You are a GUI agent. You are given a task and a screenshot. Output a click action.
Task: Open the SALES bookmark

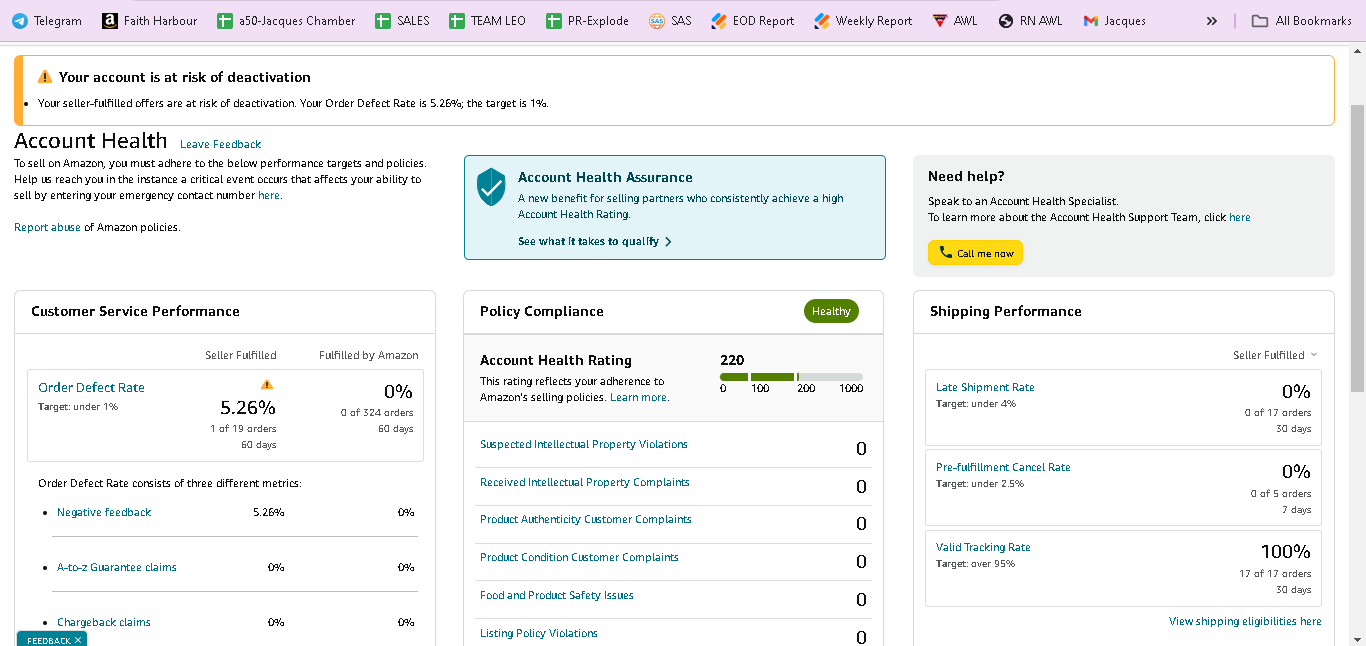pos(402,20)
